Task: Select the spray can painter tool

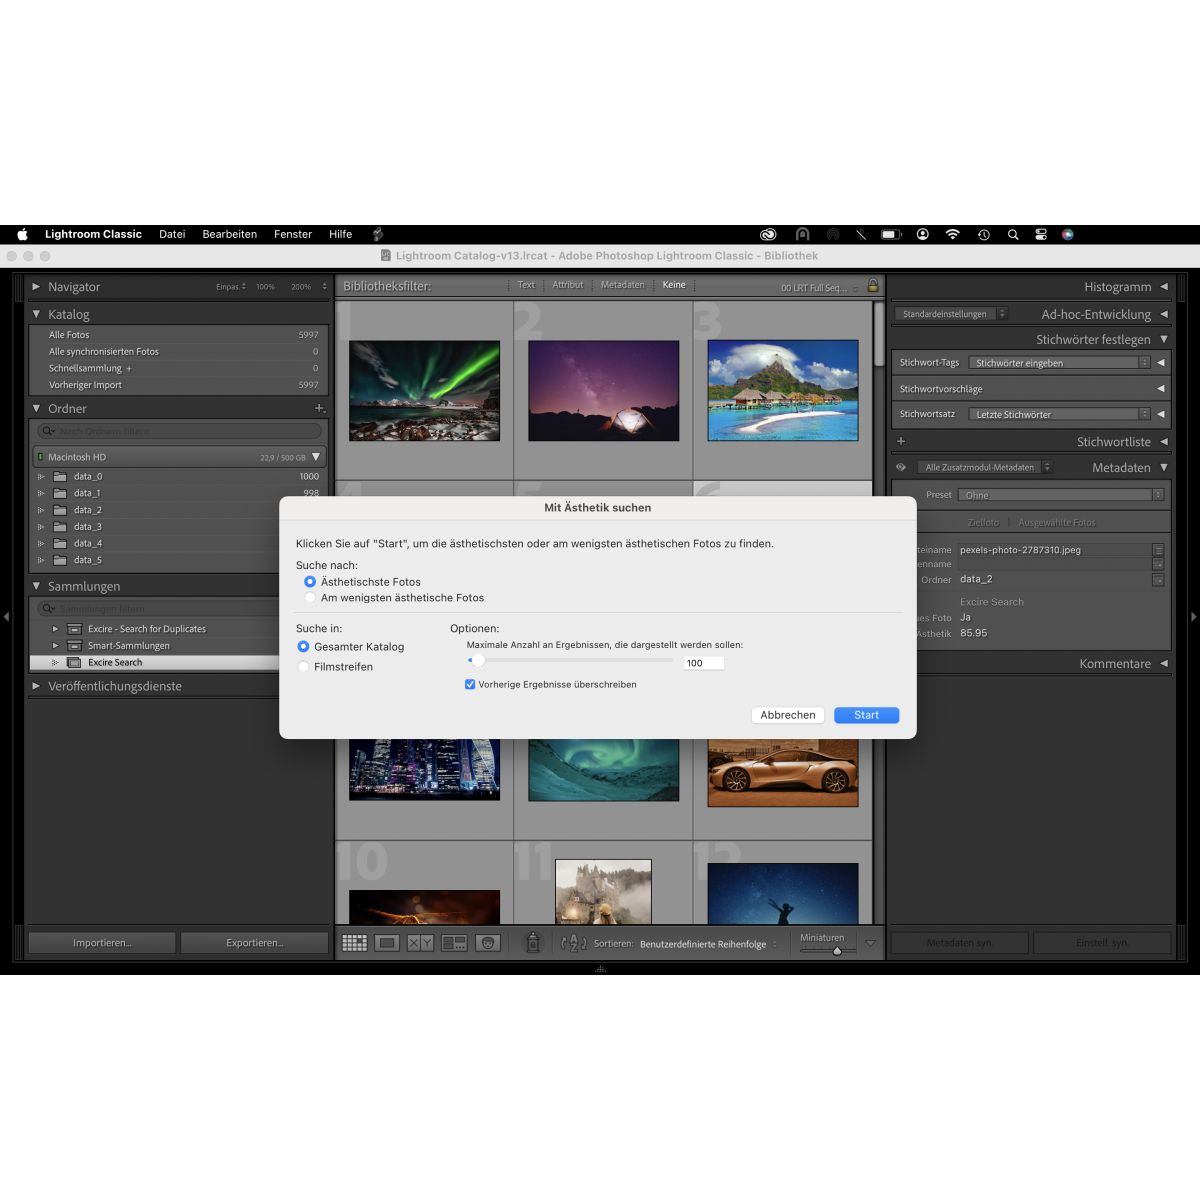Action: coord(533,942)
